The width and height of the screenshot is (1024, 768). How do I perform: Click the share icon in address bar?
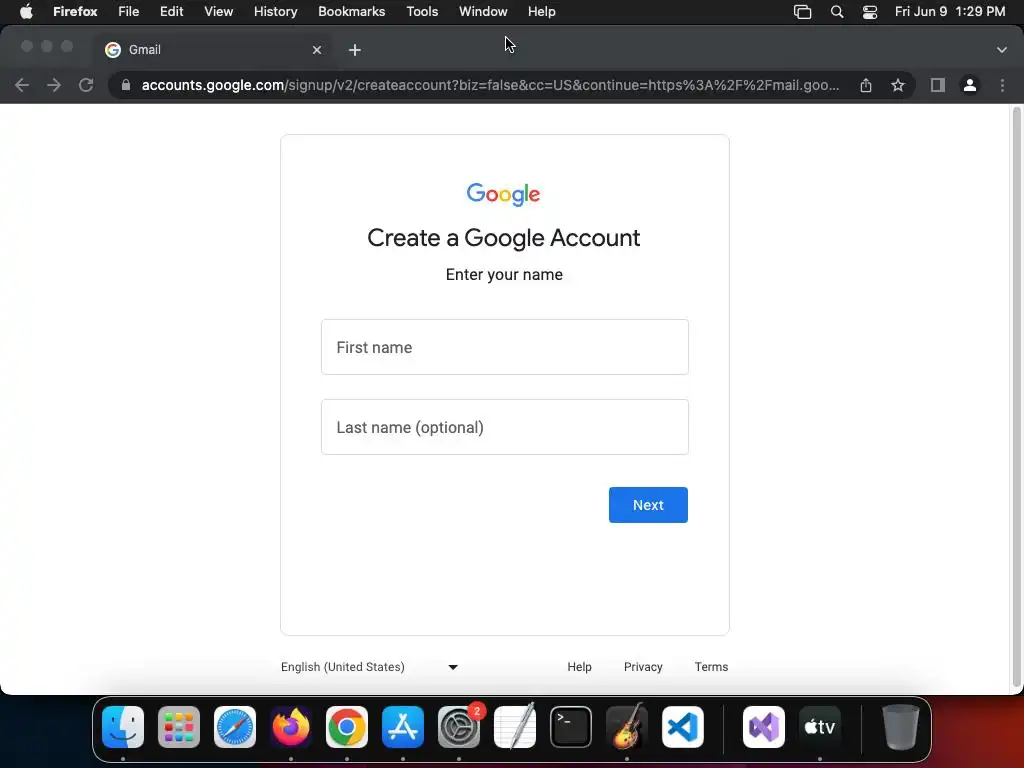click(x=866, y=85)
